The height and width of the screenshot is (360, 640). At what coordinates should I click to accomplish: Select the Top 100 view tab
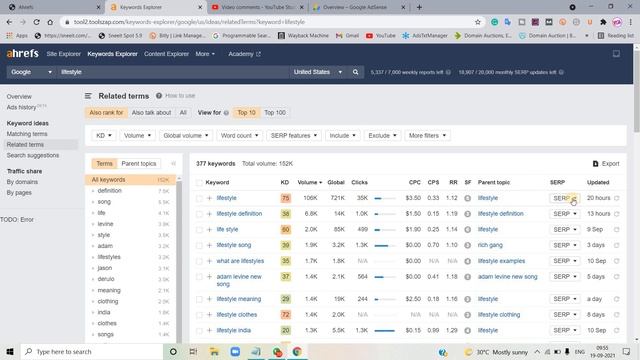(275, 113)
